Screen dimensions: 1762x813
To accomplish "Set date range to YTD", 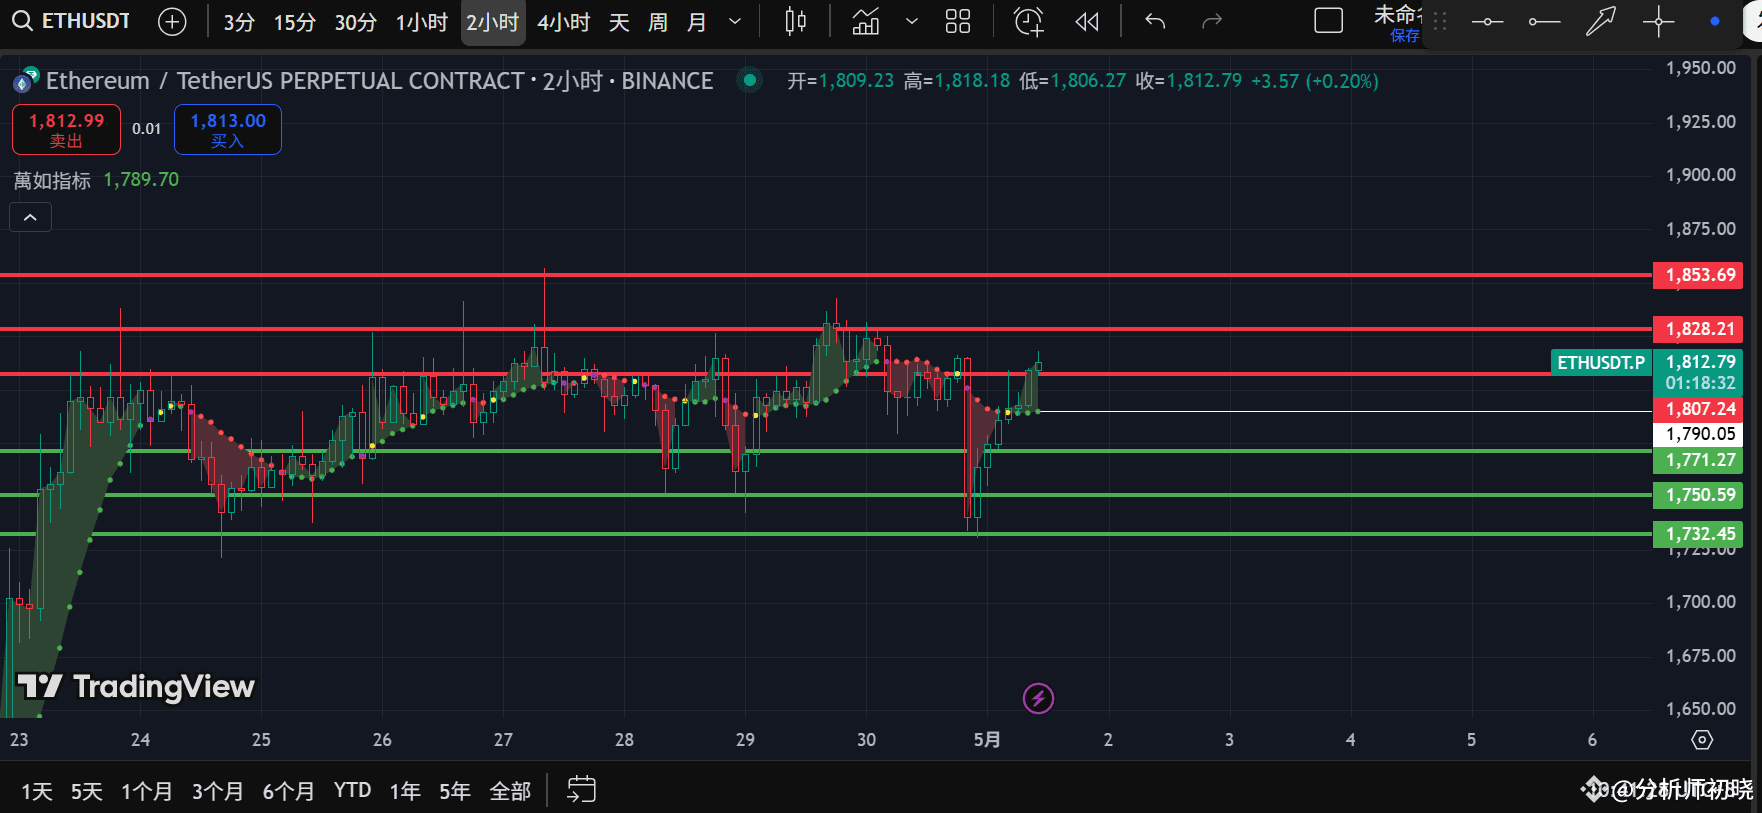I will click(x=353, y=791).
